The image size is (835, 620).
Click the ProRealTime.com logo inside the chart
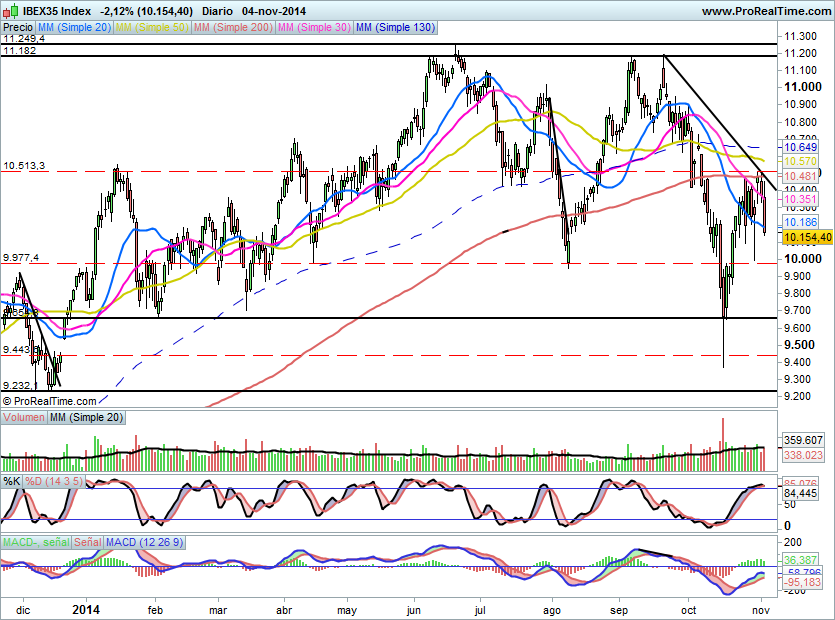tap(47, 401)
